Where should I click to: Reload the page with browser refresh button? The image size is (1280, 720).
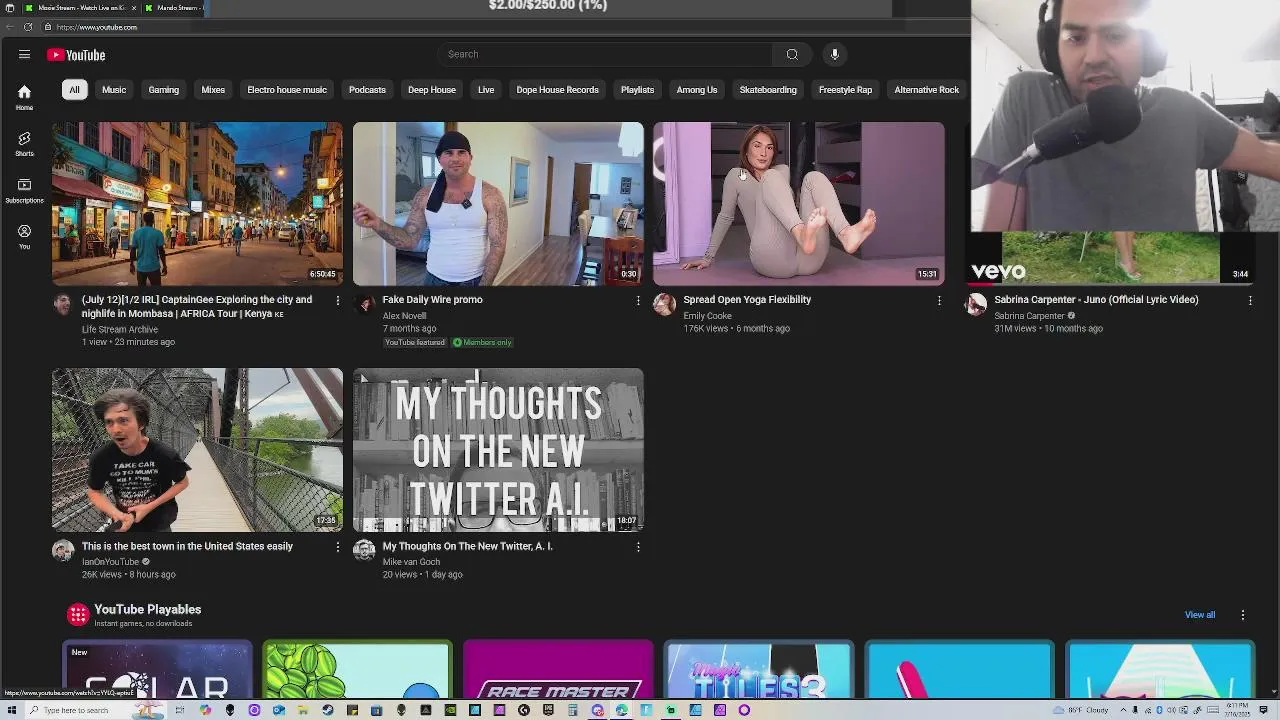click(28, 27)
